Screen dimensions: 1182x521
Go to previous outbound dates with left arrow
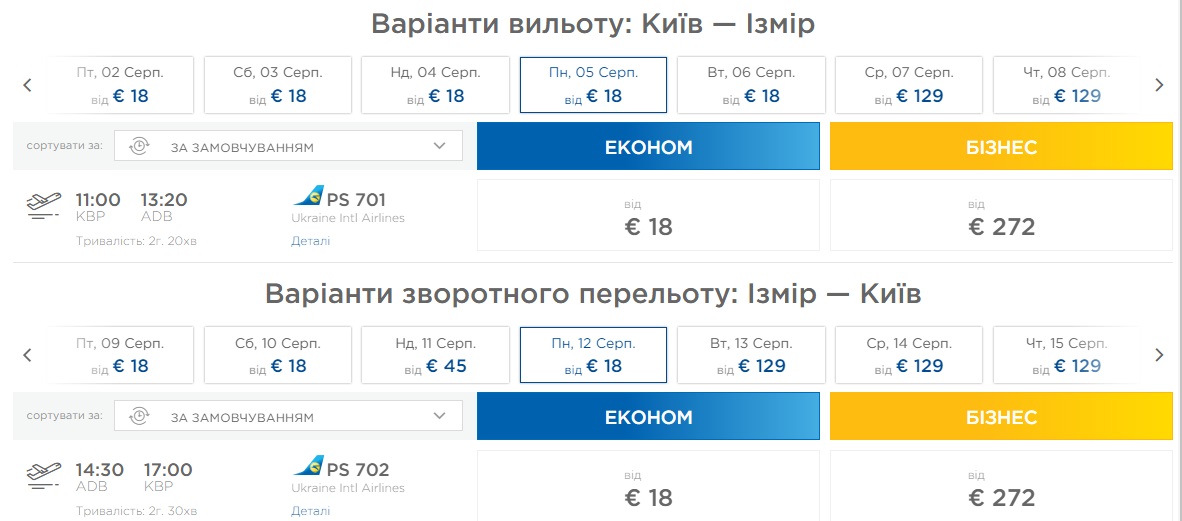pos(27,85)
